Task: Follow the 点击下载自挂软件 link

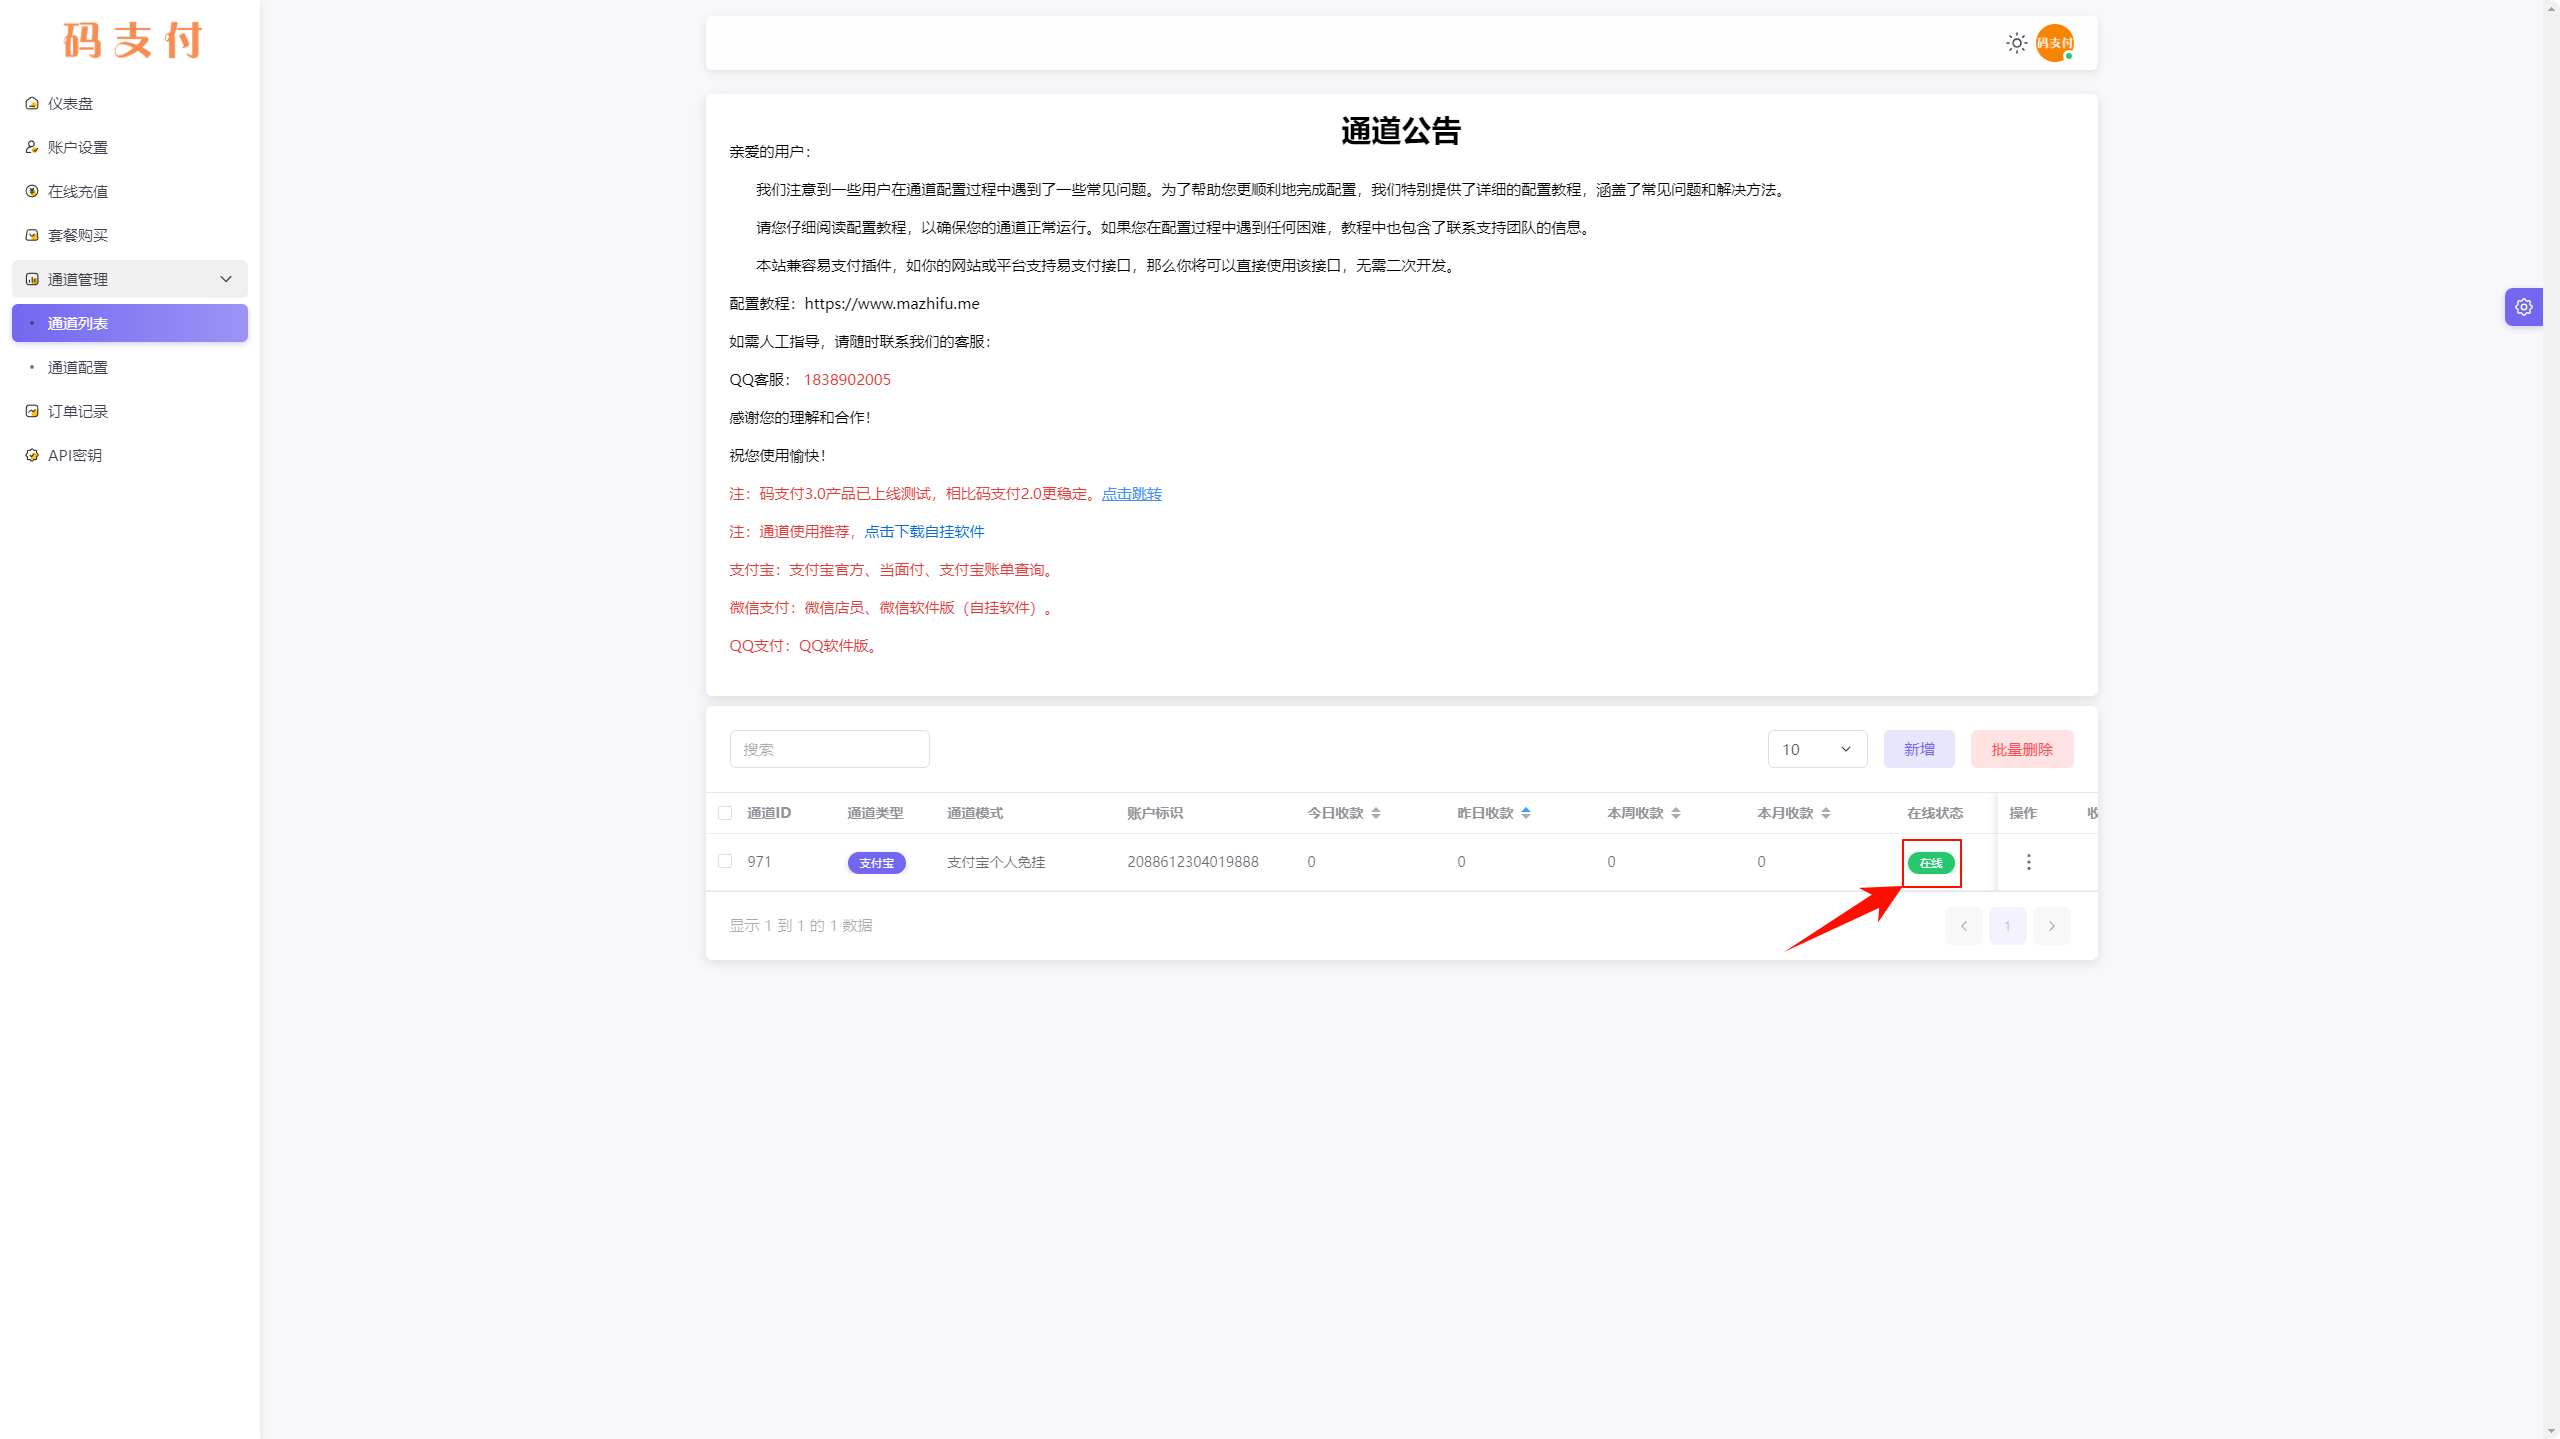Action: (x=924, y=531)
